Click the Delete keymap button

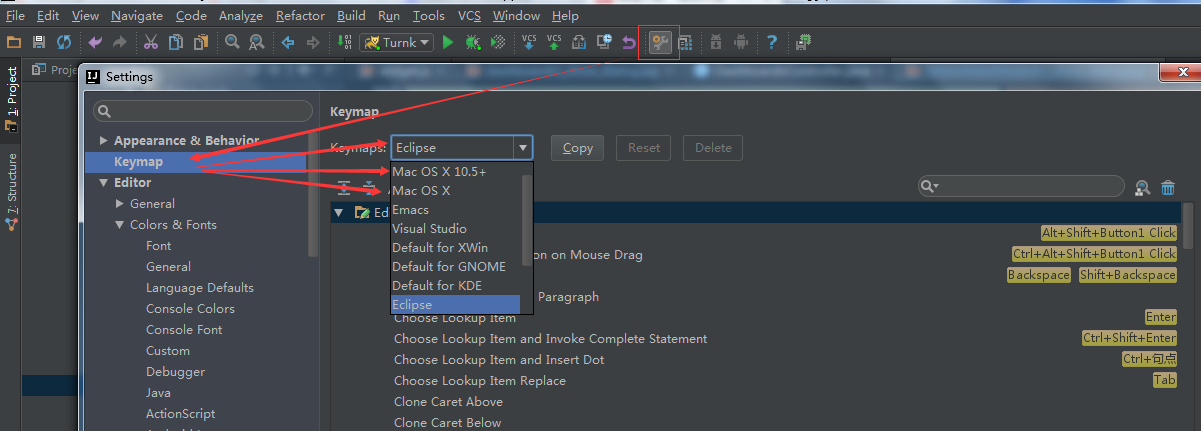pyautogui.click(x=713, y=148)
